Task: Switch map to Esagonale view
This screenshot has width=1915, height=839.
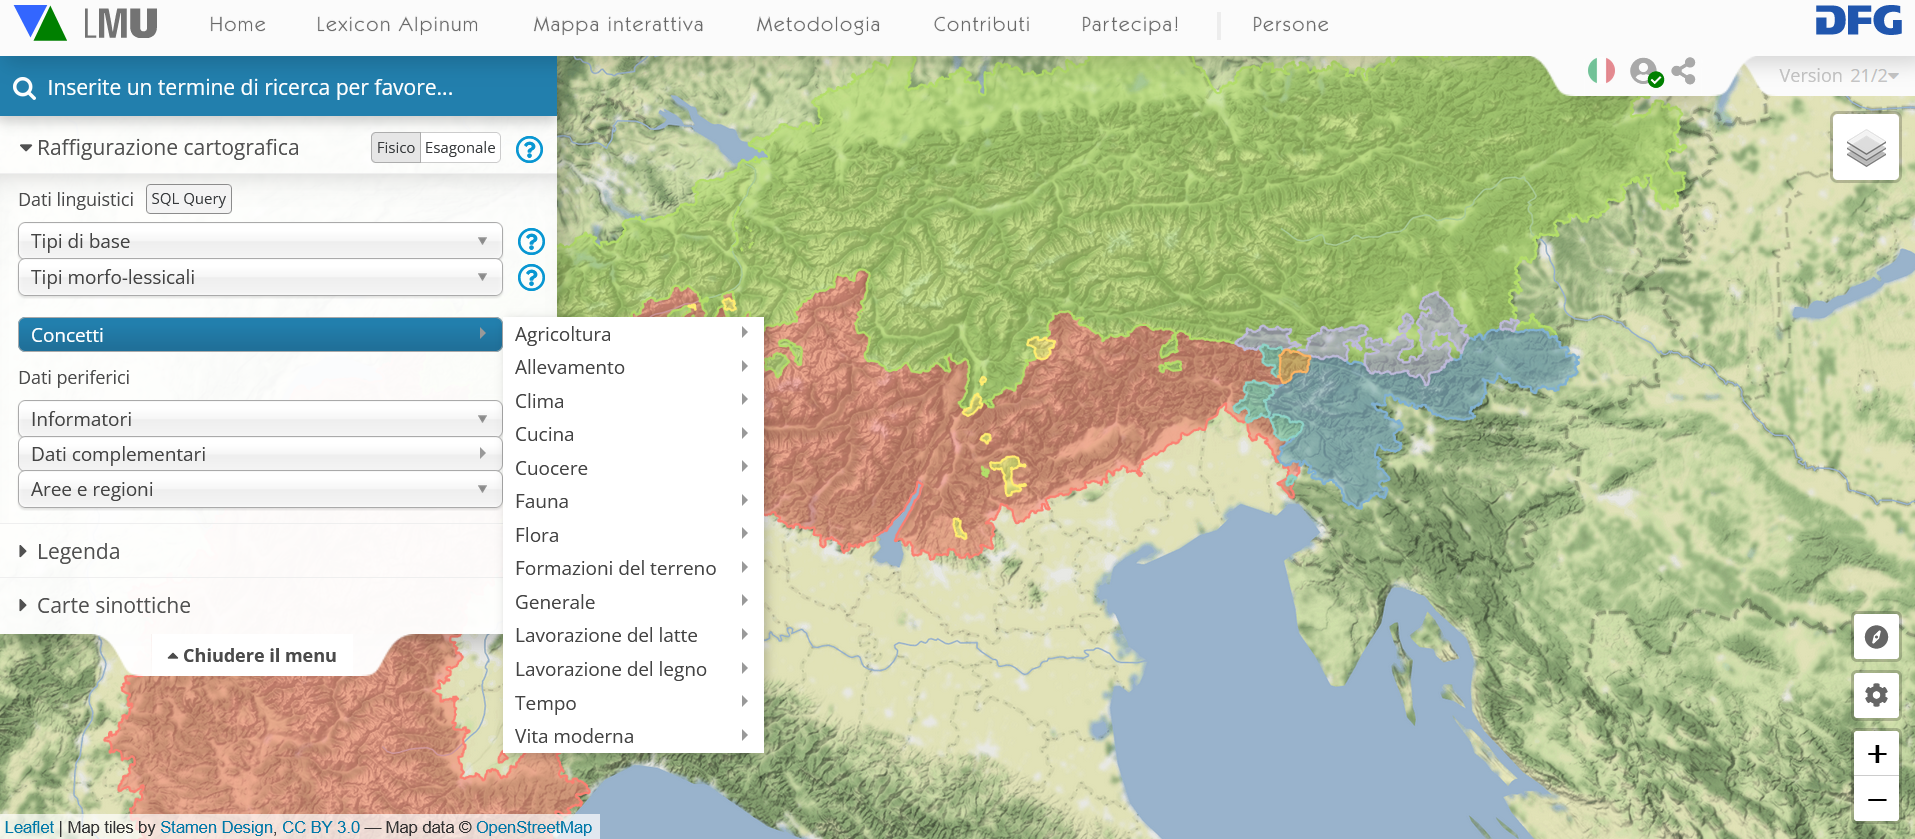Action: (460, 148)
